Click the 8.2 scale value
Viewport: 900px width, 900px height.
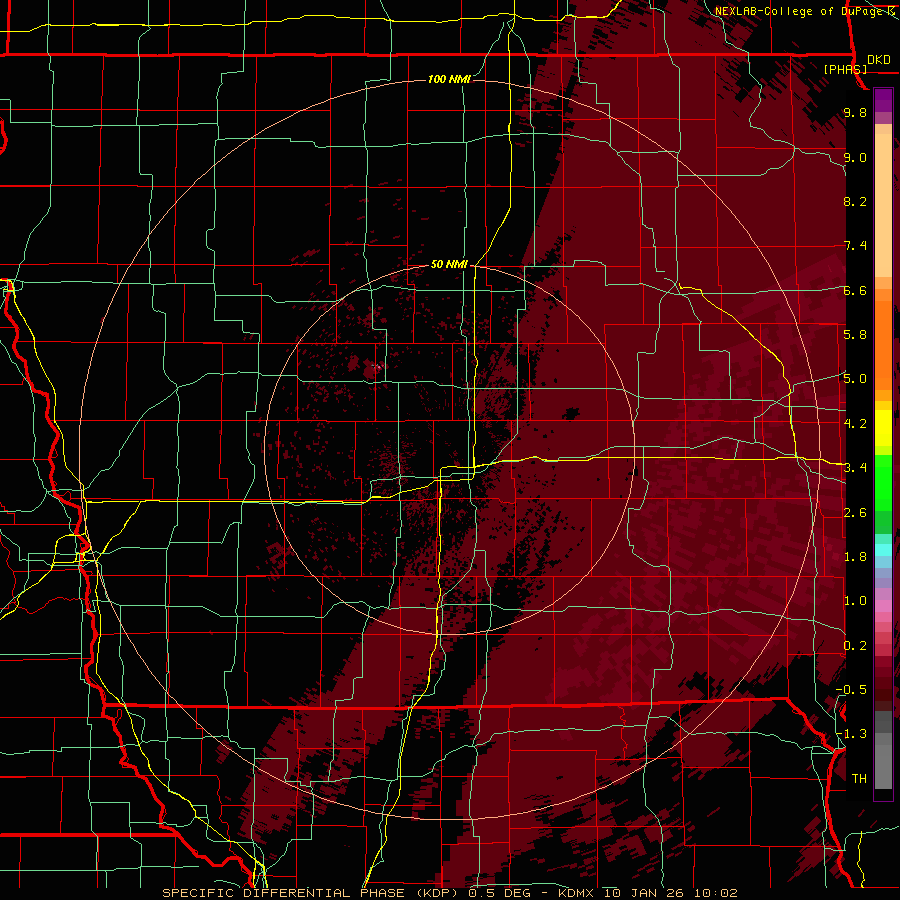click(x=855, y=201)
